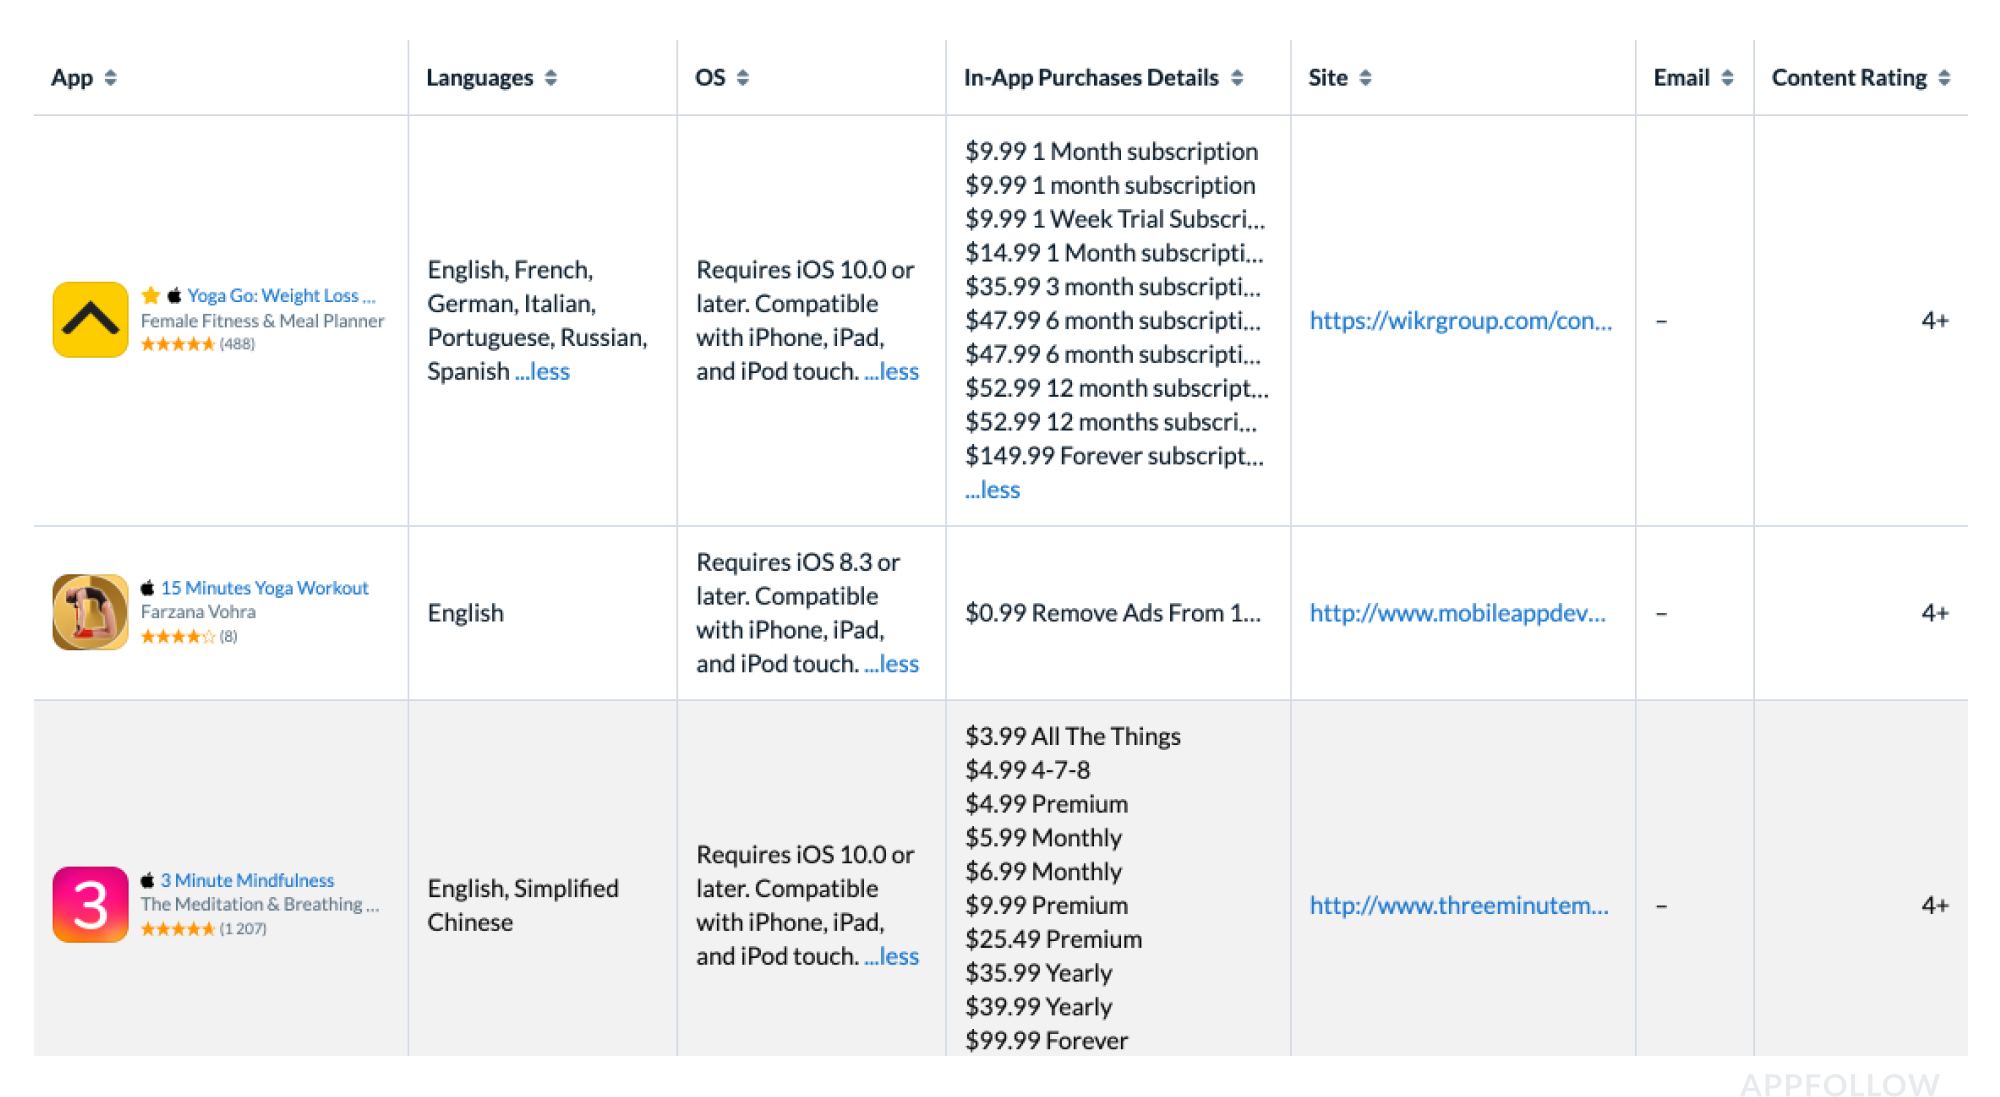Click the gold favorite star next to Yoga Go
This screenshot has width=2000, height=1097.
coord(151,295)
